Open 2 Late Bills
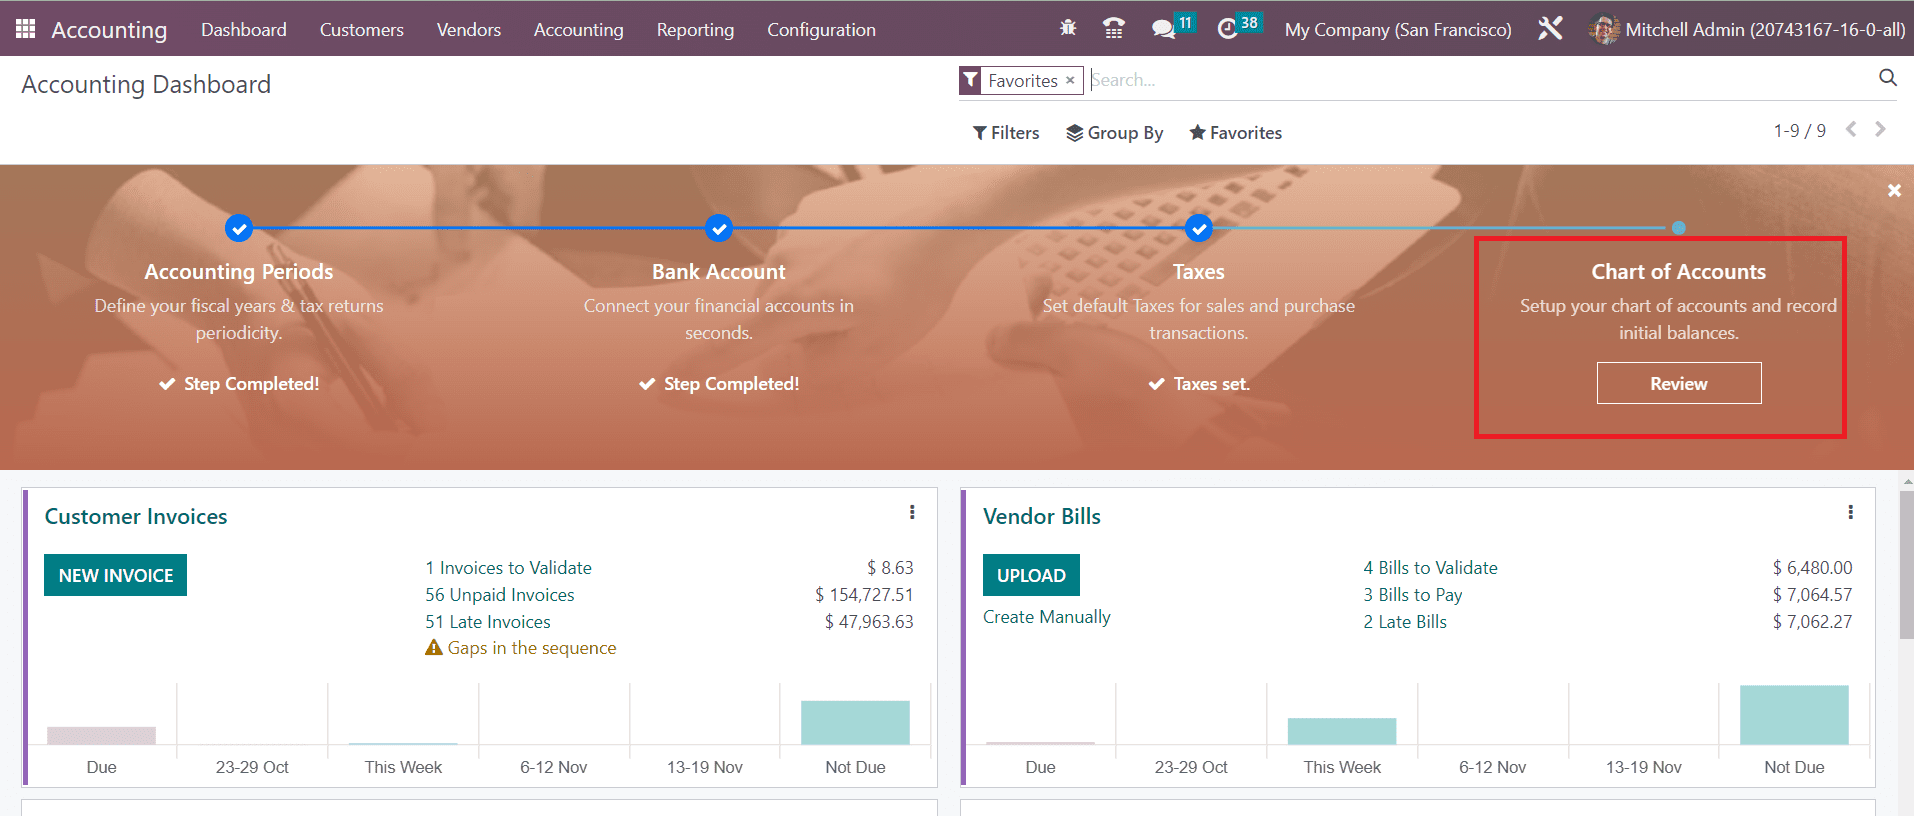This screenshot has width=1914, height=816. tap(1405, 622)
